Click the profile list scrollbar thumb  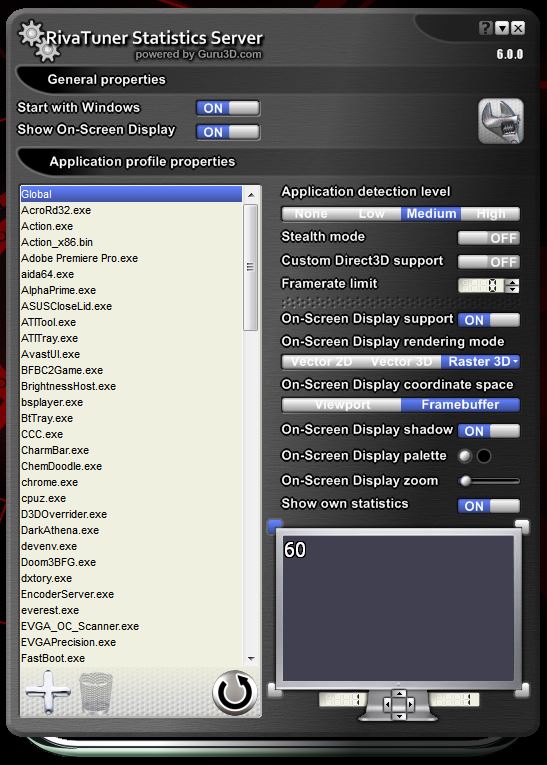(x=250, y=267)
